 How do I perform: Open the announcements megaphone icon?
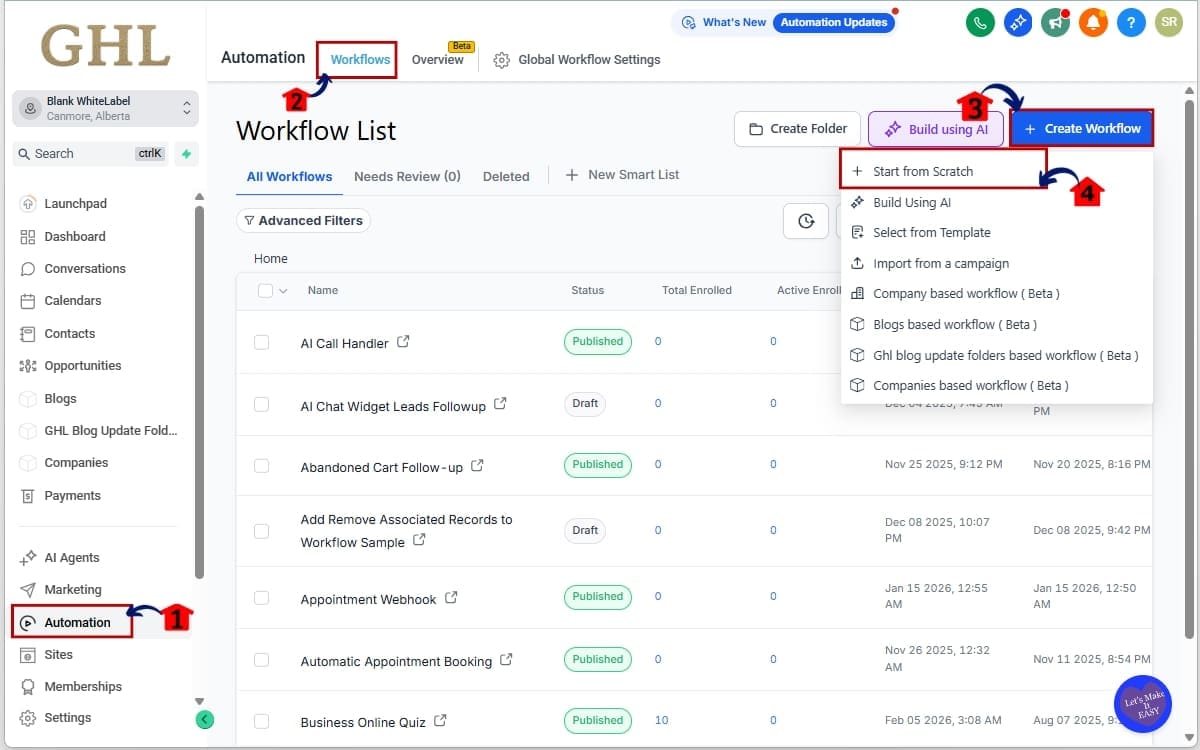point(1056,21)
